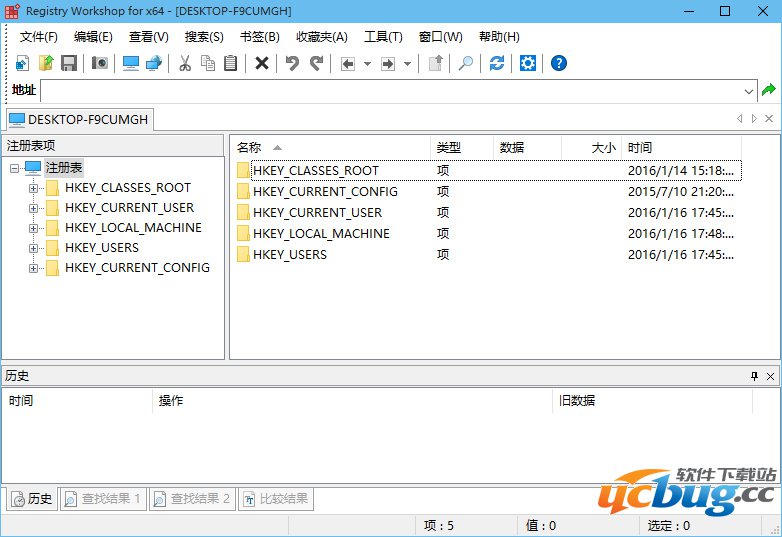Open the 收藏夹(A) menu
Screen dimensions: 782x537
click(x=322, y=37)
